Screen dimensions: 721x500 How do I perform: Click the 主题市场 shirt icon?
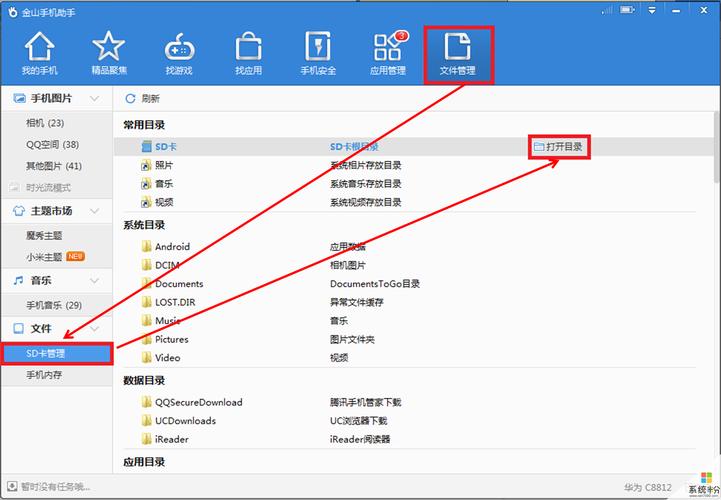point(19,211)
